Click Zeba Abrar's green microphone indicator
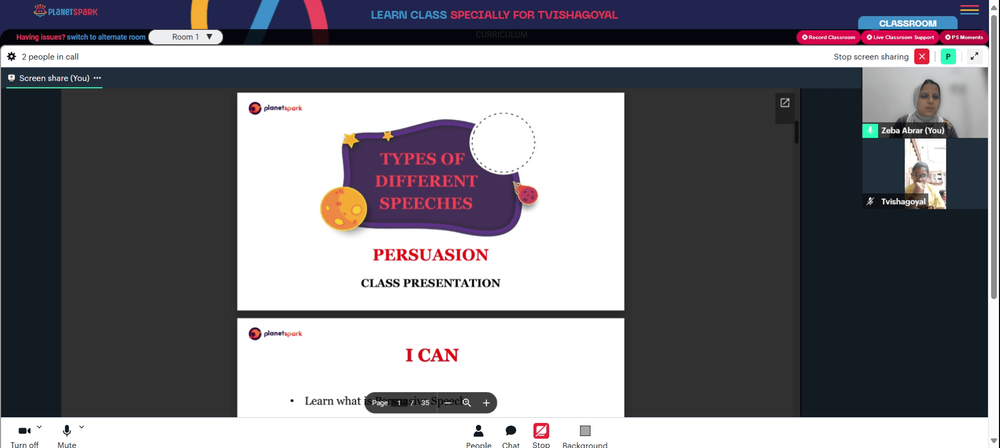The image size is (1000, 448). click(870, 130)
